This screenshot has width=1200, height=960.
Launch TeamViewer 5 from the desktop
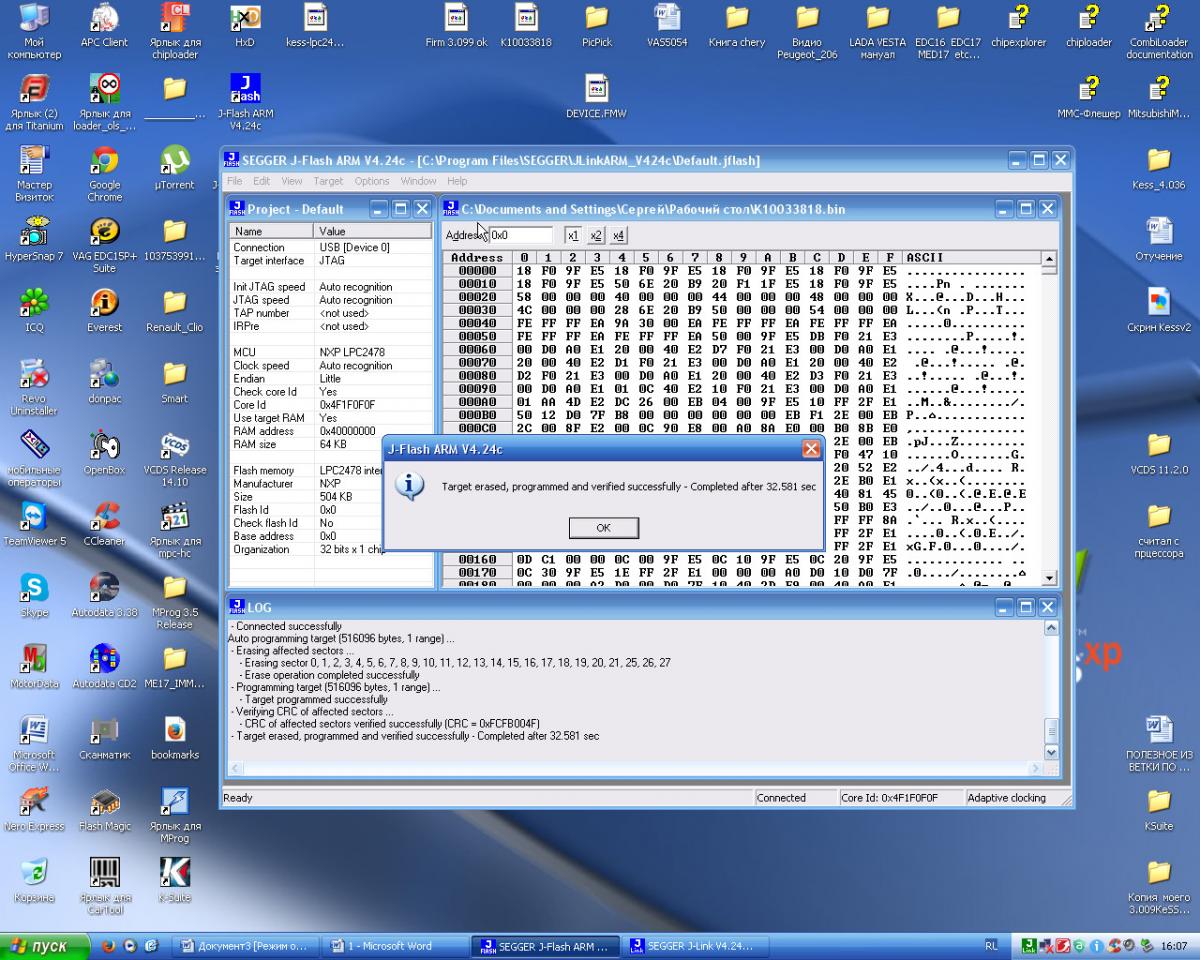[x=34, y=516]
